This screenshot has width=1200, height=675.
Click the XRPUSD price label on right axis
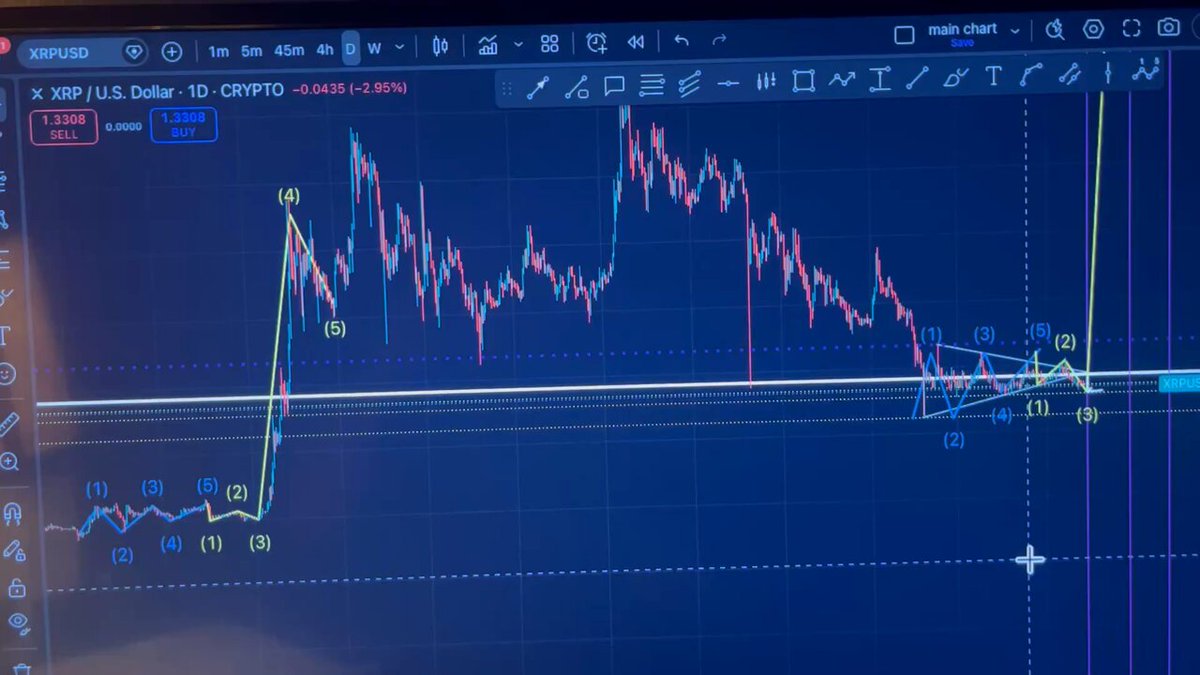[x=1180, y=383]
